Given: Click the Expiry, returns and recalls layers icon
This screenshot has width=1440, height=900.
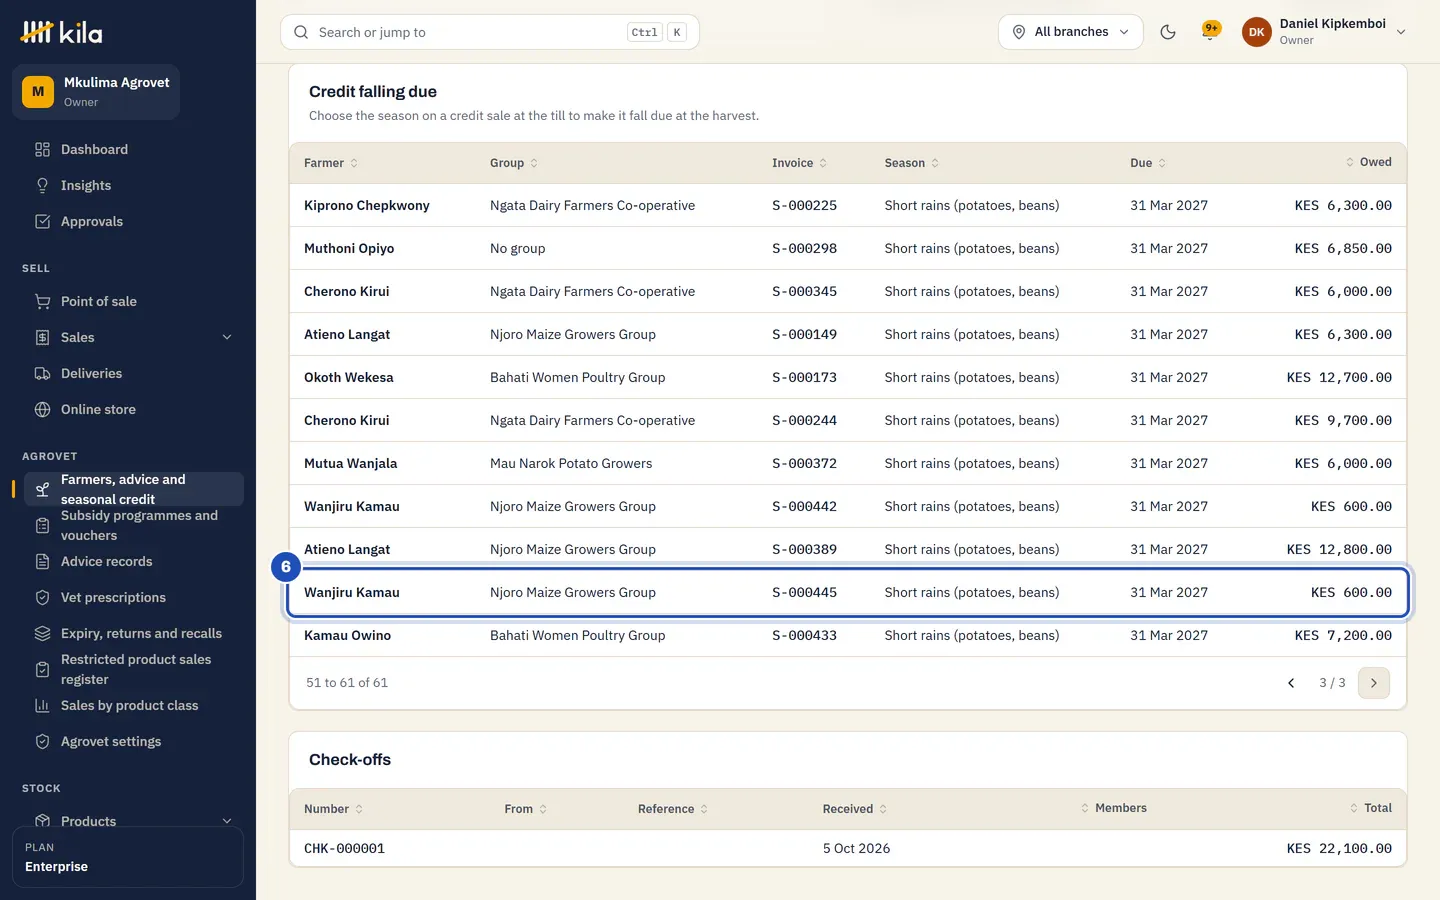Looking at the screenshot, I should coord(42,634).
